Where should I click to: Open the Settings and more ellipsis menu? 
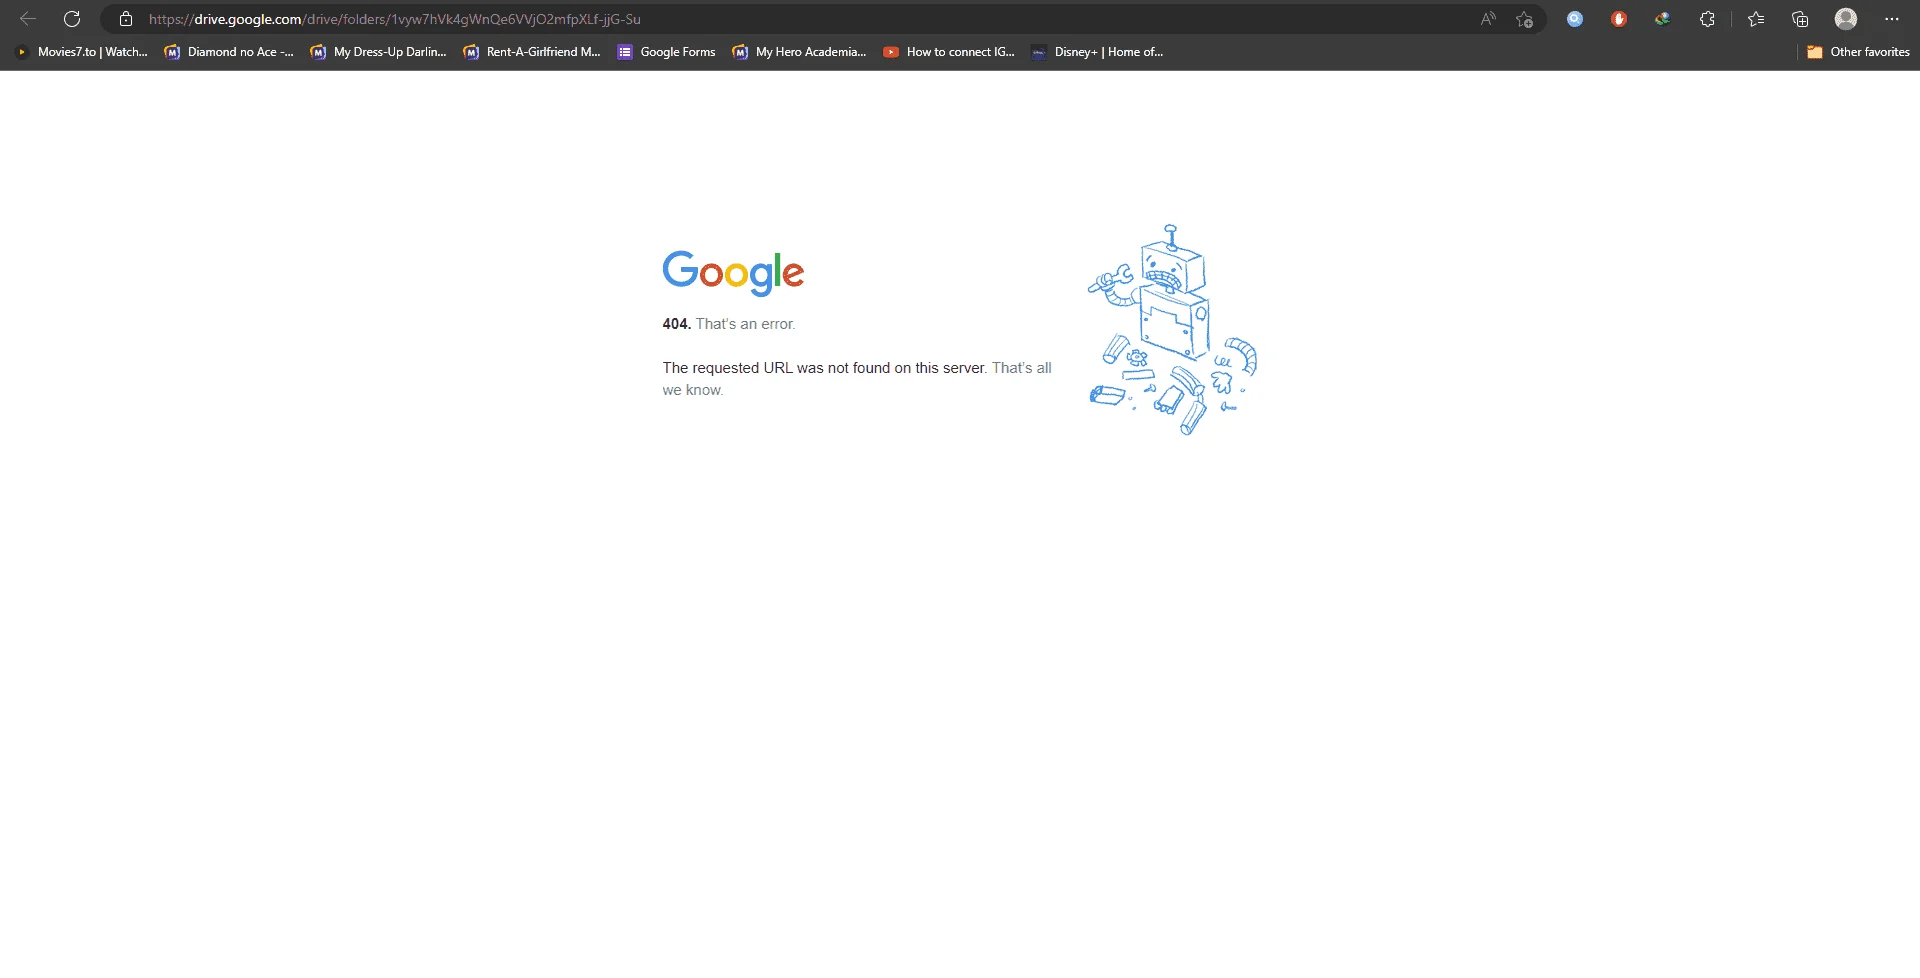point(1892,19)
